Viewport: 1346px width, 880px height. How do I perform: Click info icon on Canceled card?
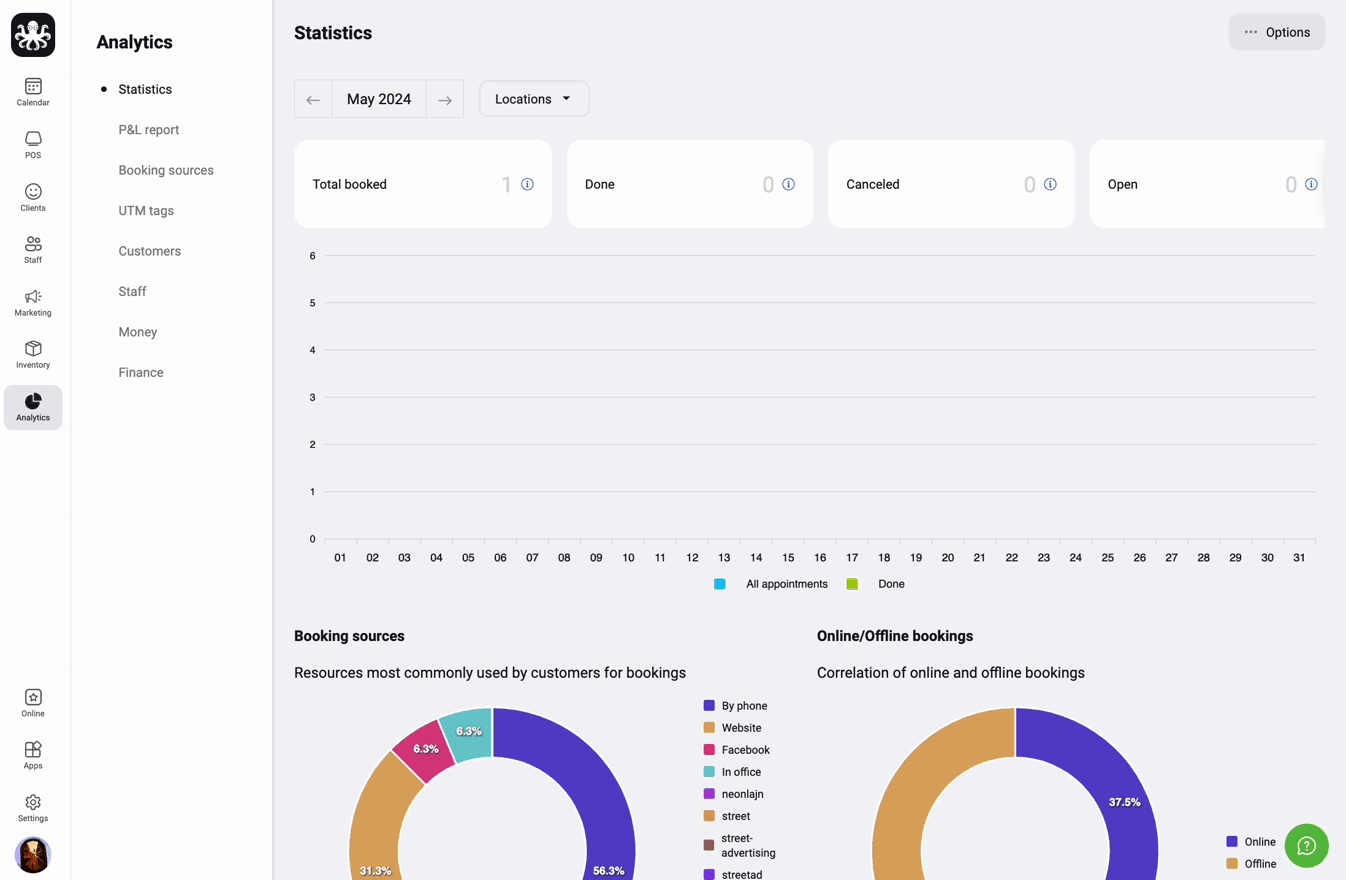click(1050, 184)
